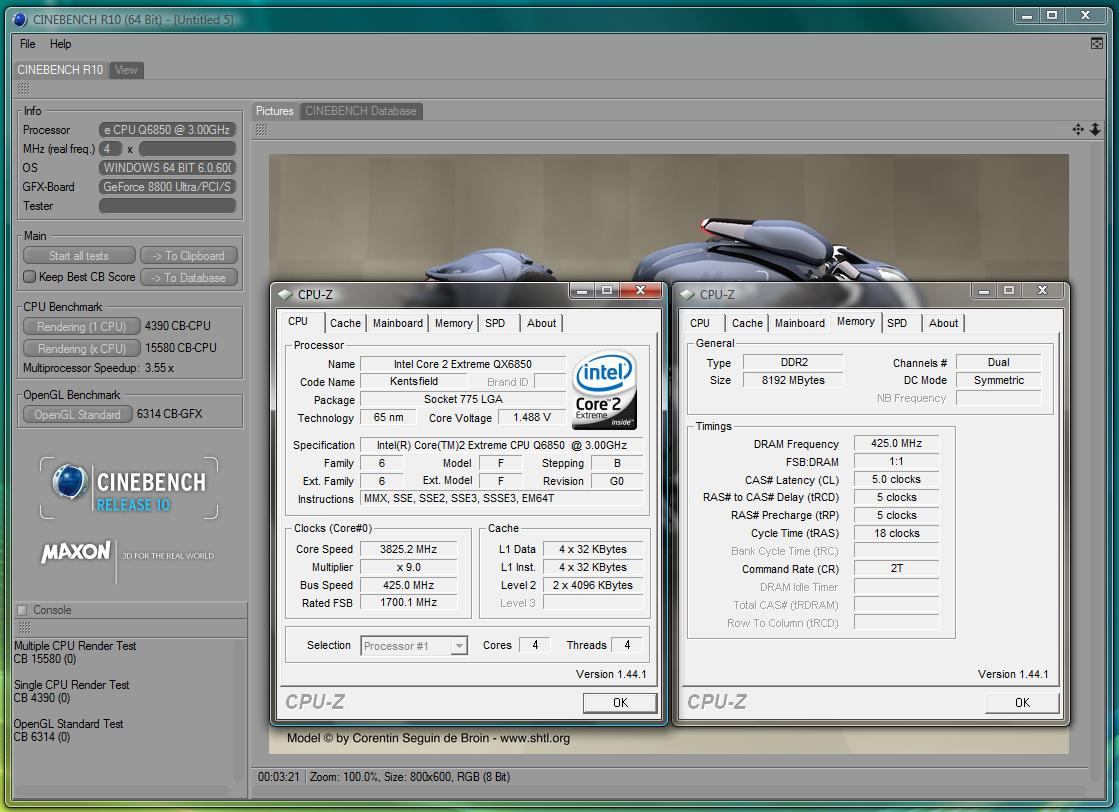Click the MAXON logo
The height and width of the screenshot is (812, 1119).
pos(76,552)
